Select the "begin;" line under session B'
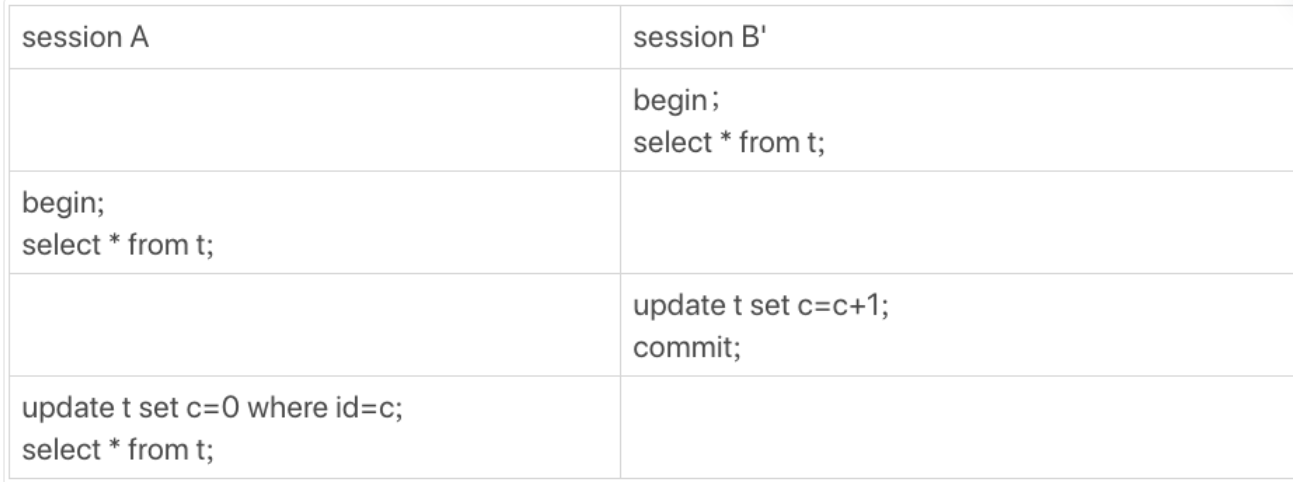 pos(662,105)
